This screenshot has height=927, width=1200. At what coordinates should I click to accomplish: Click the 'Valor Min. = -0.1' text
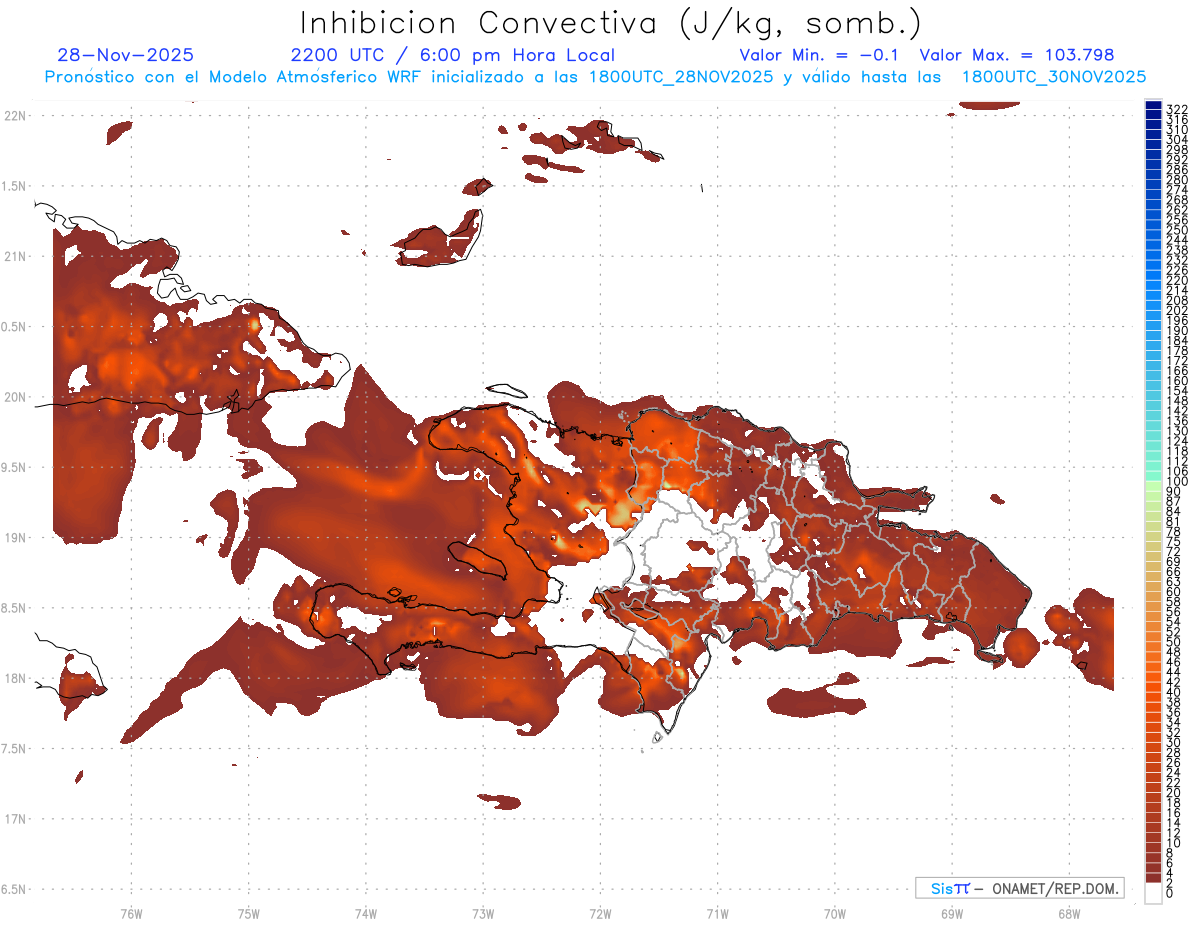(x=819, y=55)
